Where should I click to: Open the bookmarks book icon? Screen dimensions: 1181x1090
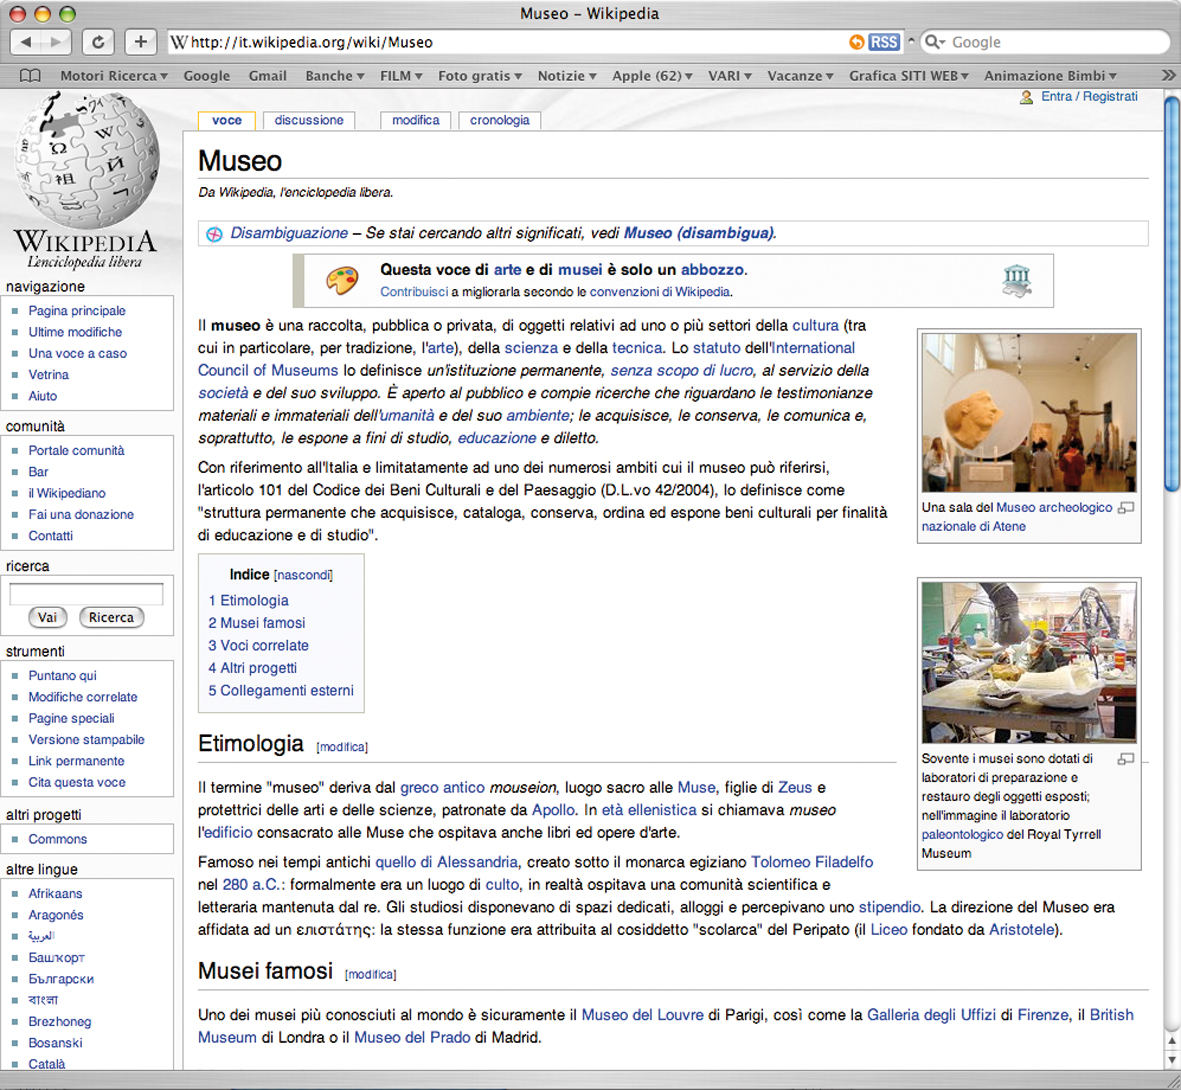tap(29, 75)
